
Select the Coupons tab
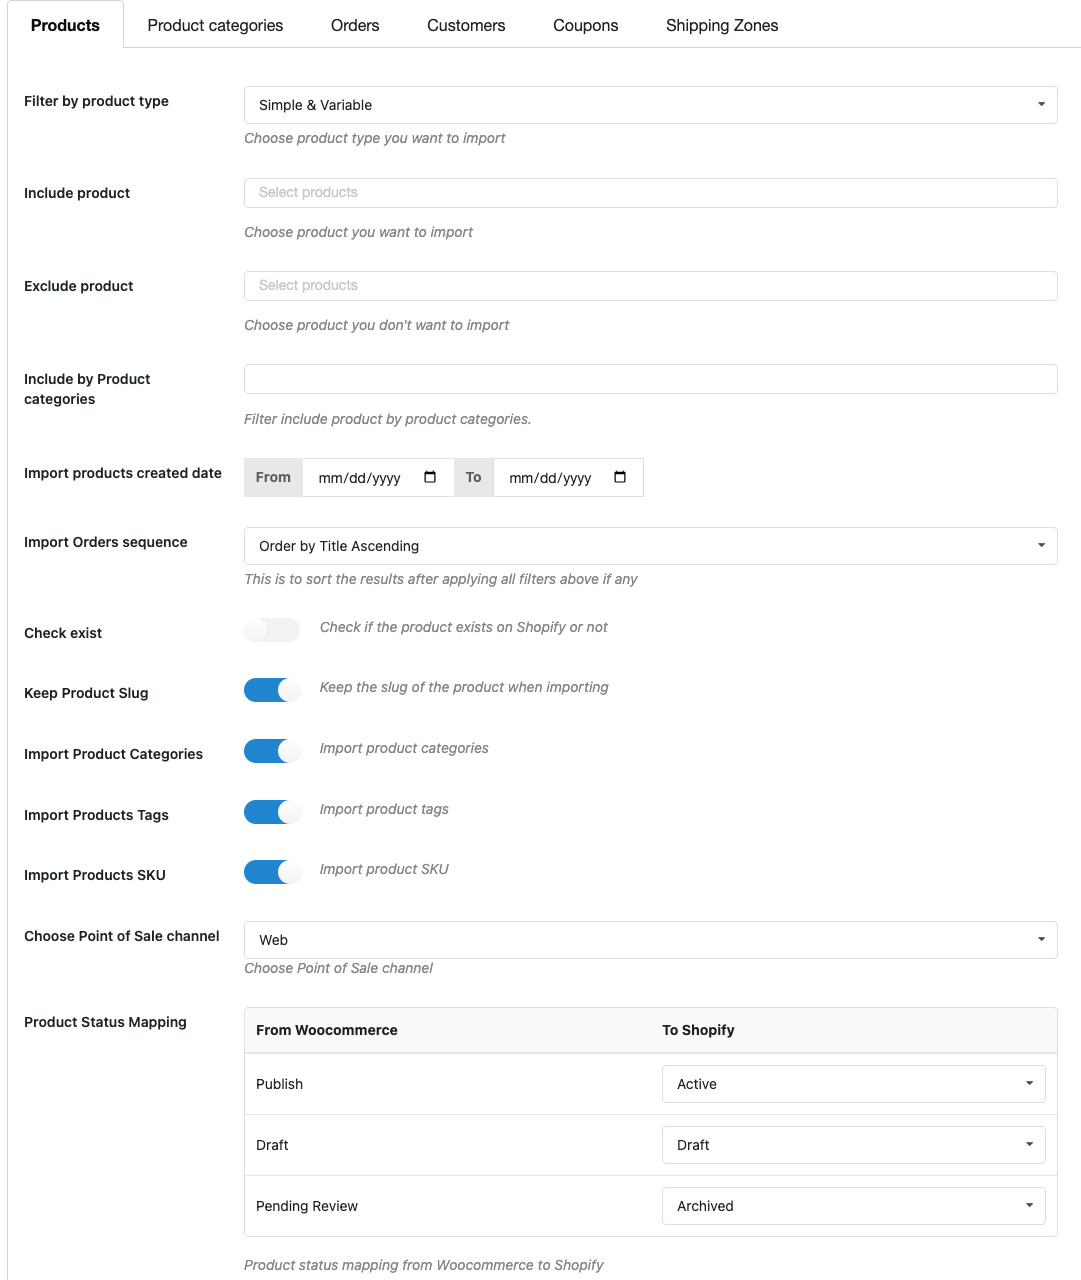point(585,25)
